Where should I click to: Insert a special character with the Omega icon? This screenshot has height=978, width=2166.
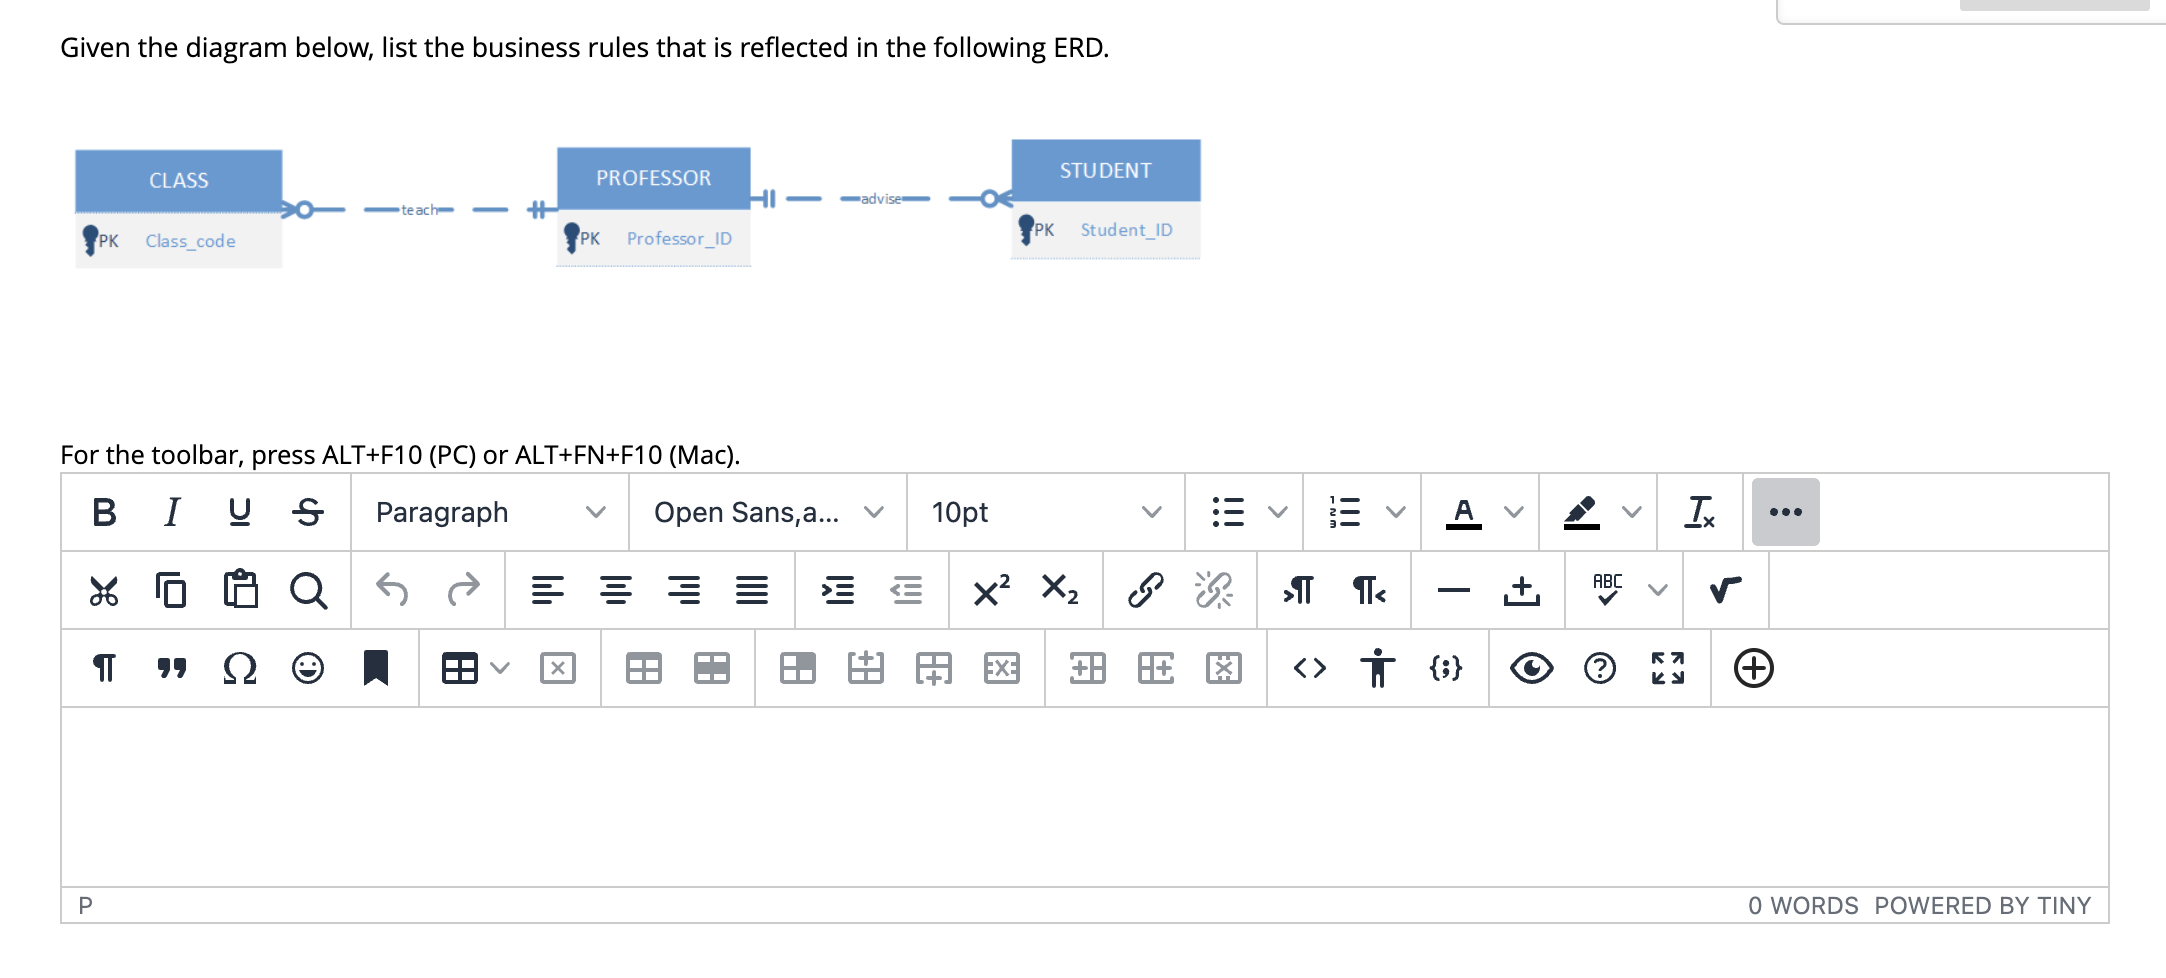tap(239, 668)
